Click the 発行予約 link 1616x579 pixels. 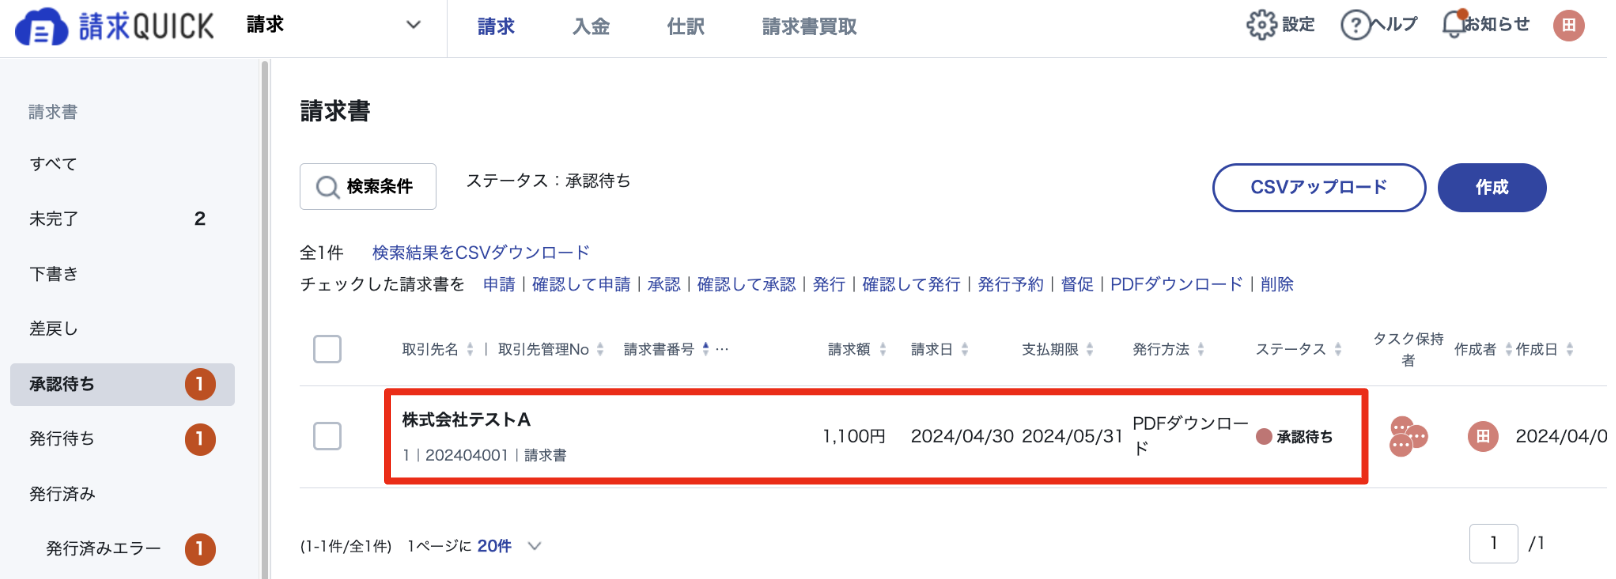click(1010, 285)
